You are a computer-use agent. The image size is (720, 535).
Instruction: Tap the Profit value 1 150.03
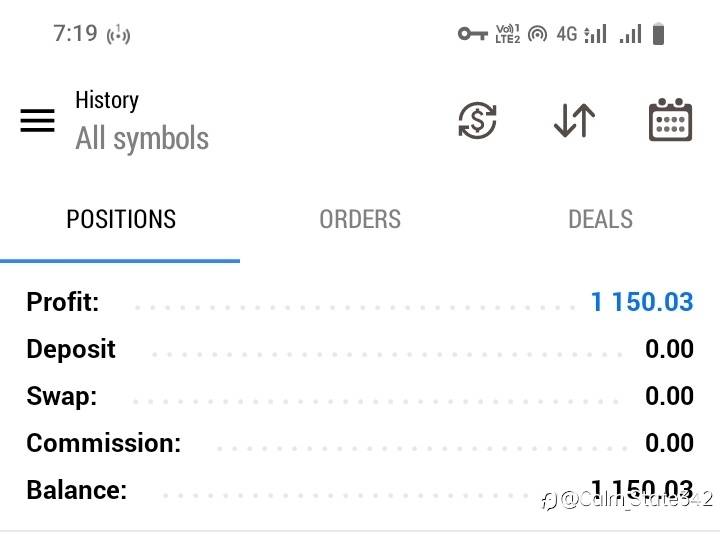(x=642, y=302)
